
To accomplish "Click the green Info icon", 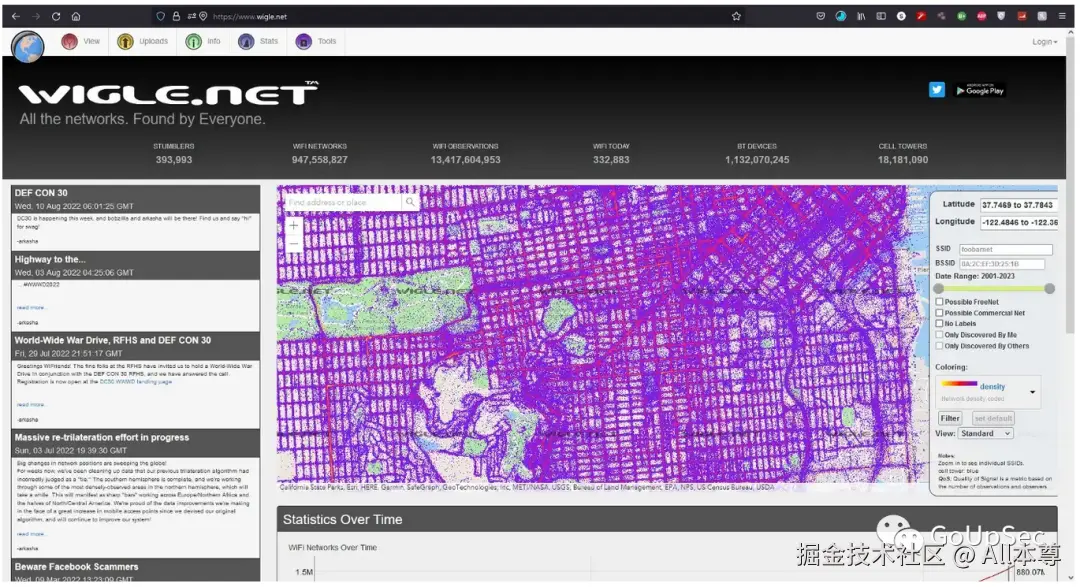I will coord(194,41).
